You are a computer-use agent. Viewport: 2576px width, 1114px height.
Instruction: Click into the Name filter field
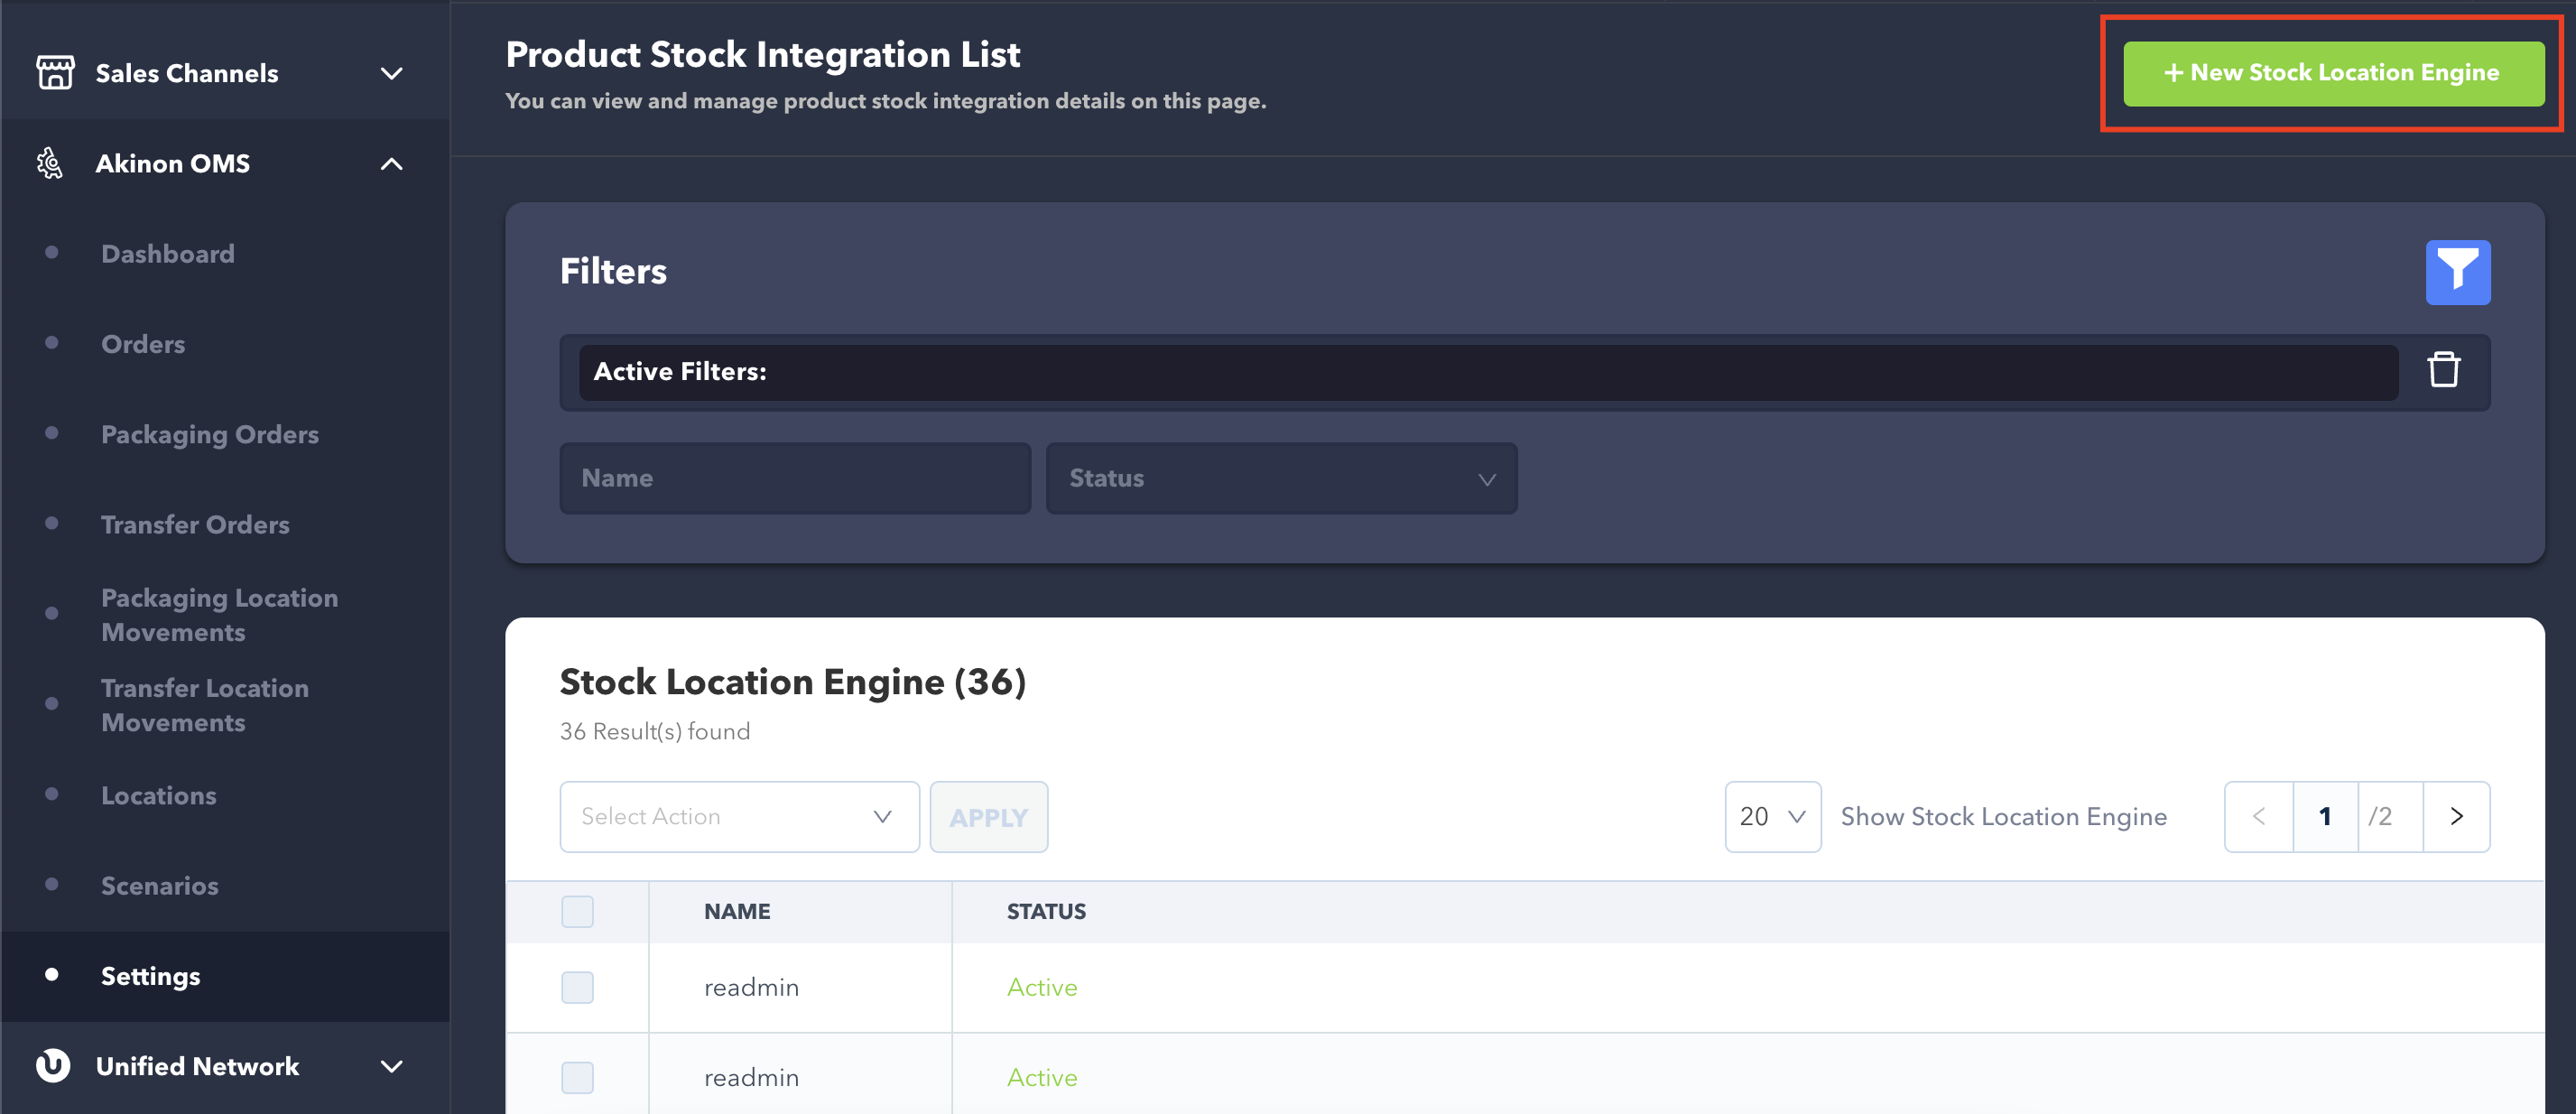point(794,478)
